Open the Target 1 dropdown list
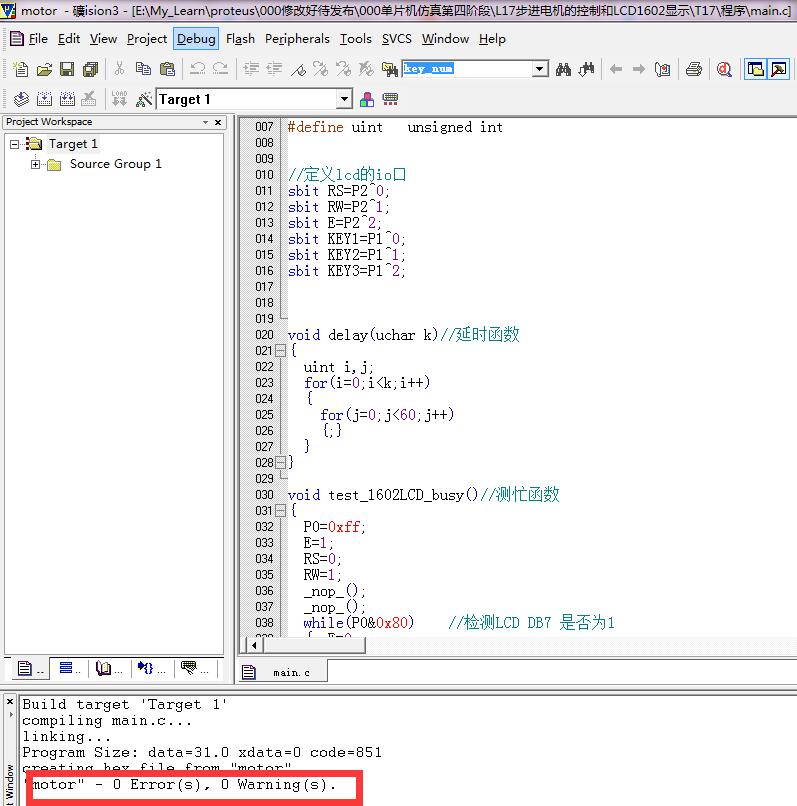797x806 pixels. 344,99
